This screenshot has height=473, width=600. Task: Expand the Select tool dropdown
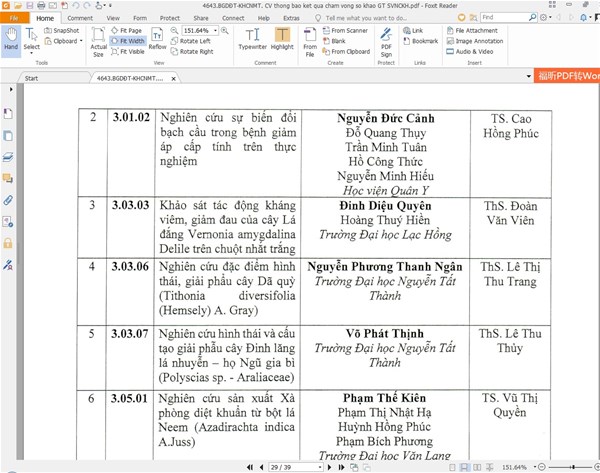(x=32, y=46)
